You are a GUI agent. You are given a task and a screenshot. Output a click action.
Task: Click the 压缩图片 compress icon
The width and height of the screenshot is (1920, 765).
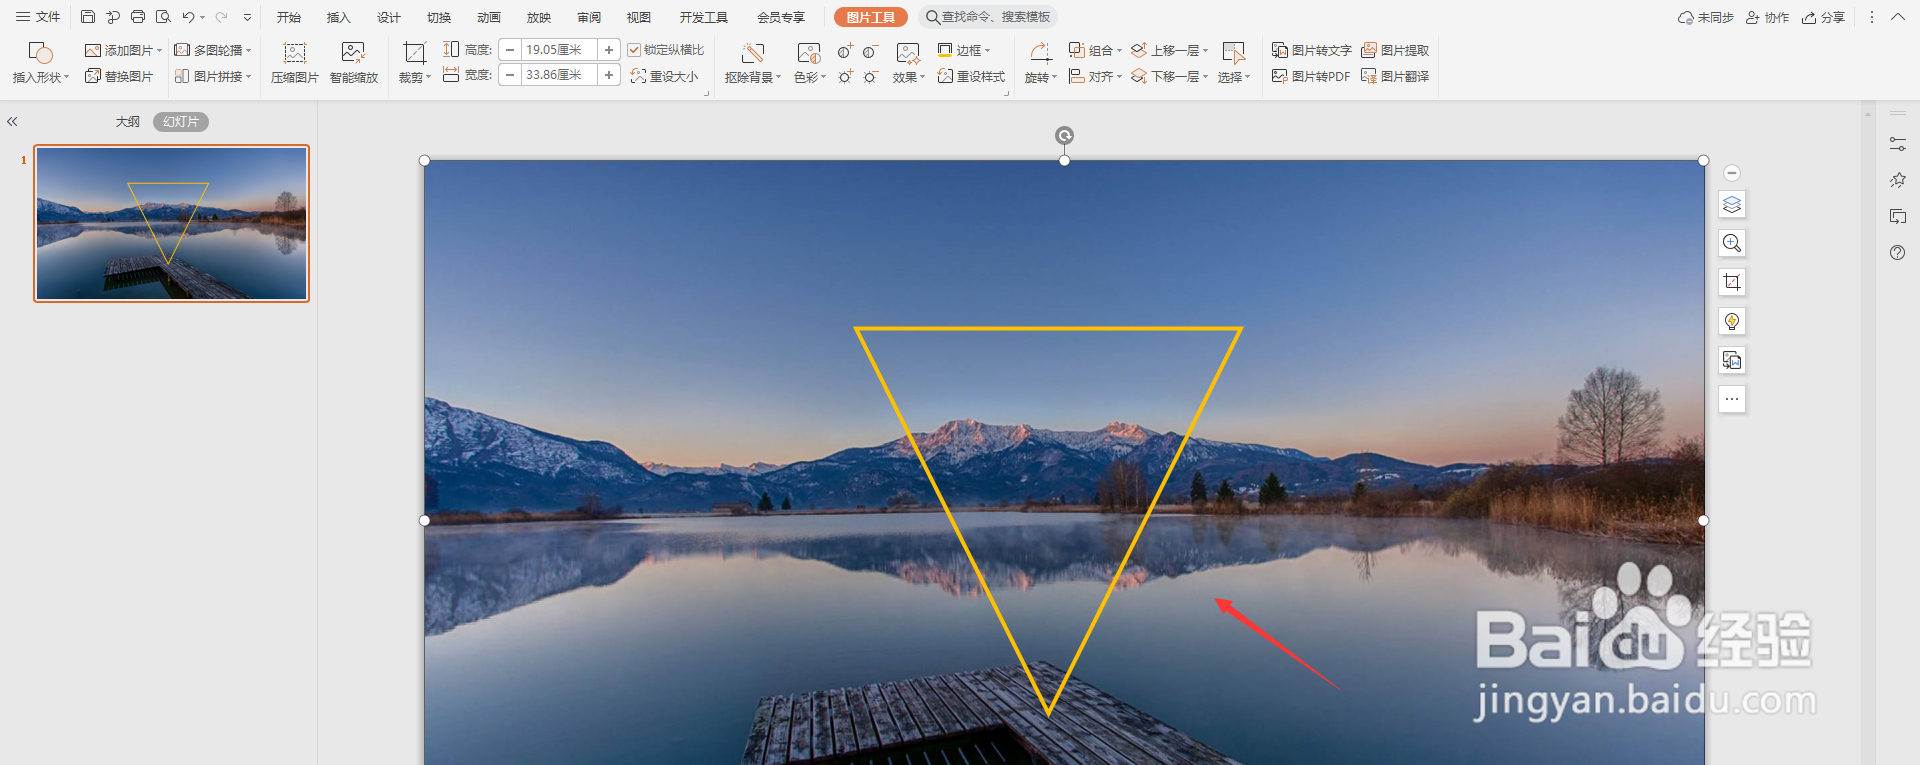tap(295, 52)
